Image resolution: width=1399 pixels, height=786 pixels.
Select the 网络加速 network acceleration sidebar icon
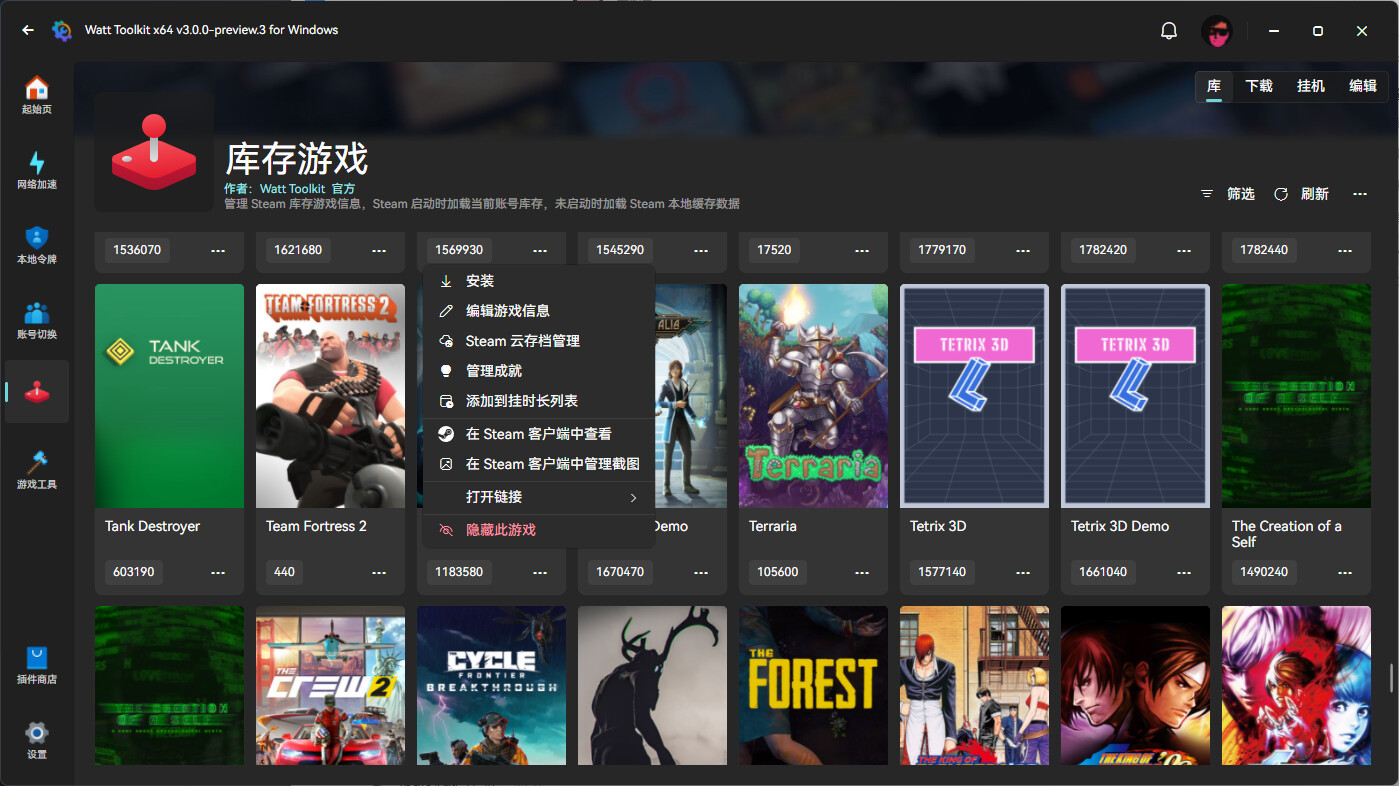click(x=36, y=170)
